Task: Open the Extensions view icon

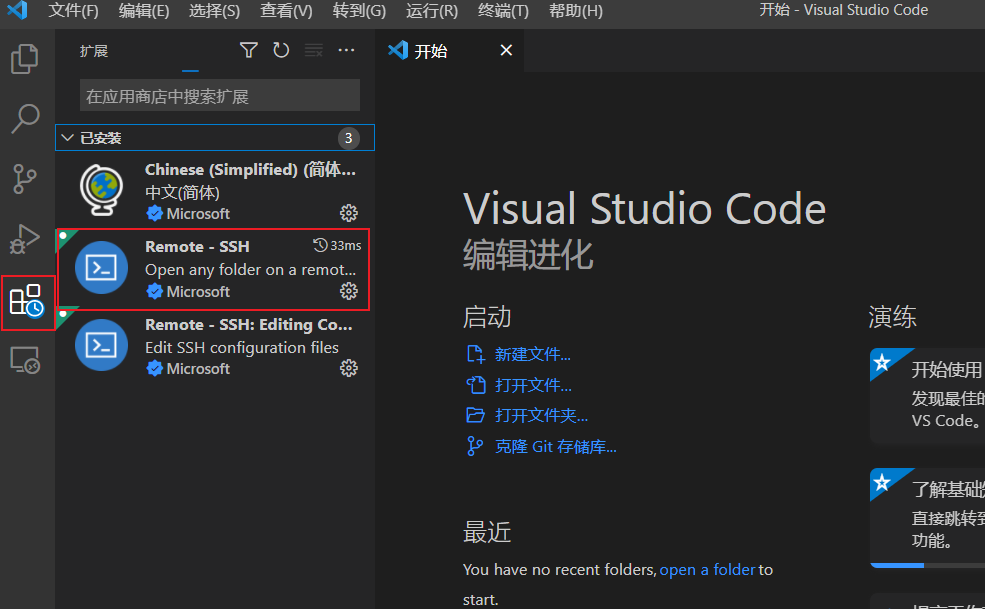Action: pos(27,301)
